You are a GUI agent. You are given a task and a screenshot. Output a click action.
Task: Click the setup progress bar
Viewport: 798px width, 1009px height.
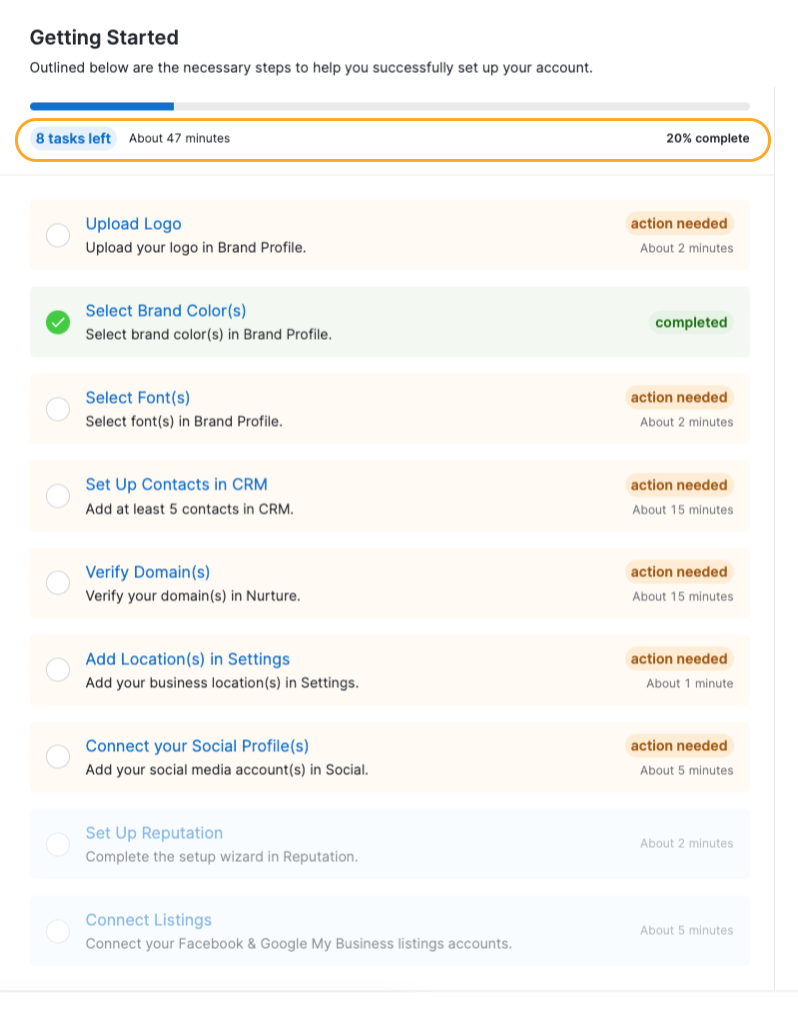390,106
